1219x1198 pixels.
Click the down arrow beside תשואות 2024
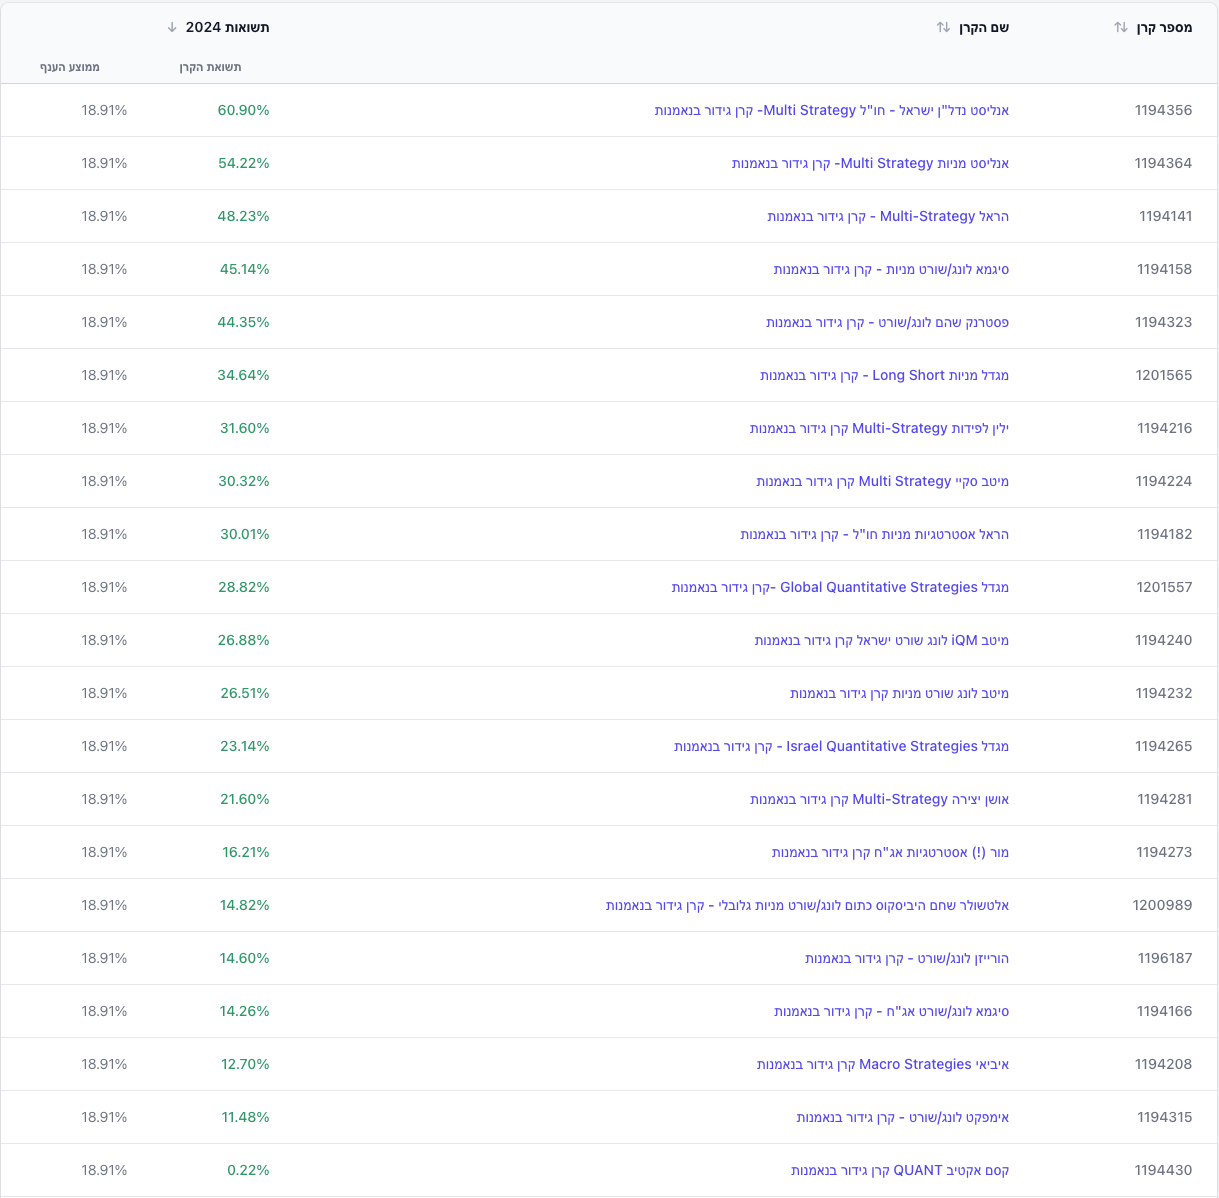[x=172, y=27]
